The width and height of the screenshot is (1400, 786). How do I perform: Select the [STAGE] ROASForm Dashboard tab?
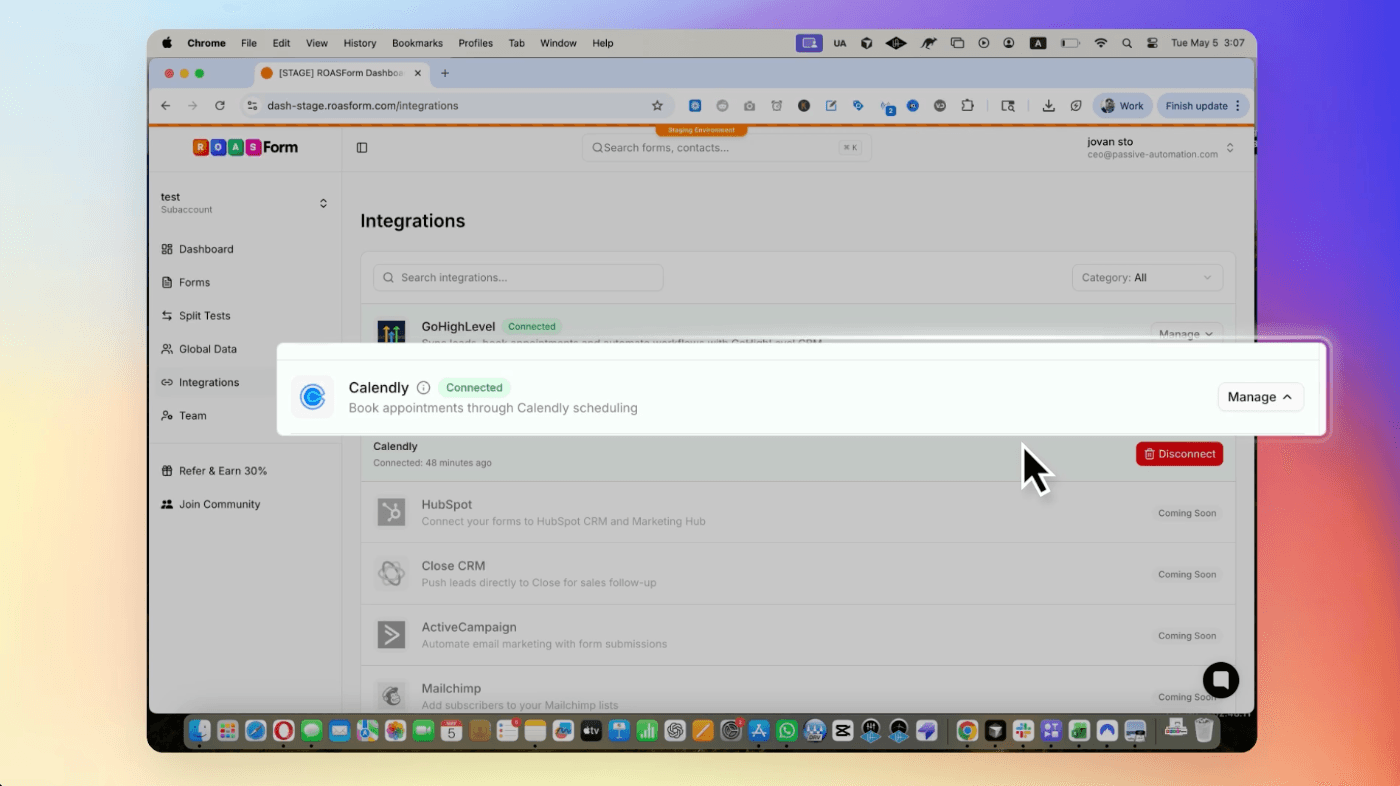coord(340,73)
